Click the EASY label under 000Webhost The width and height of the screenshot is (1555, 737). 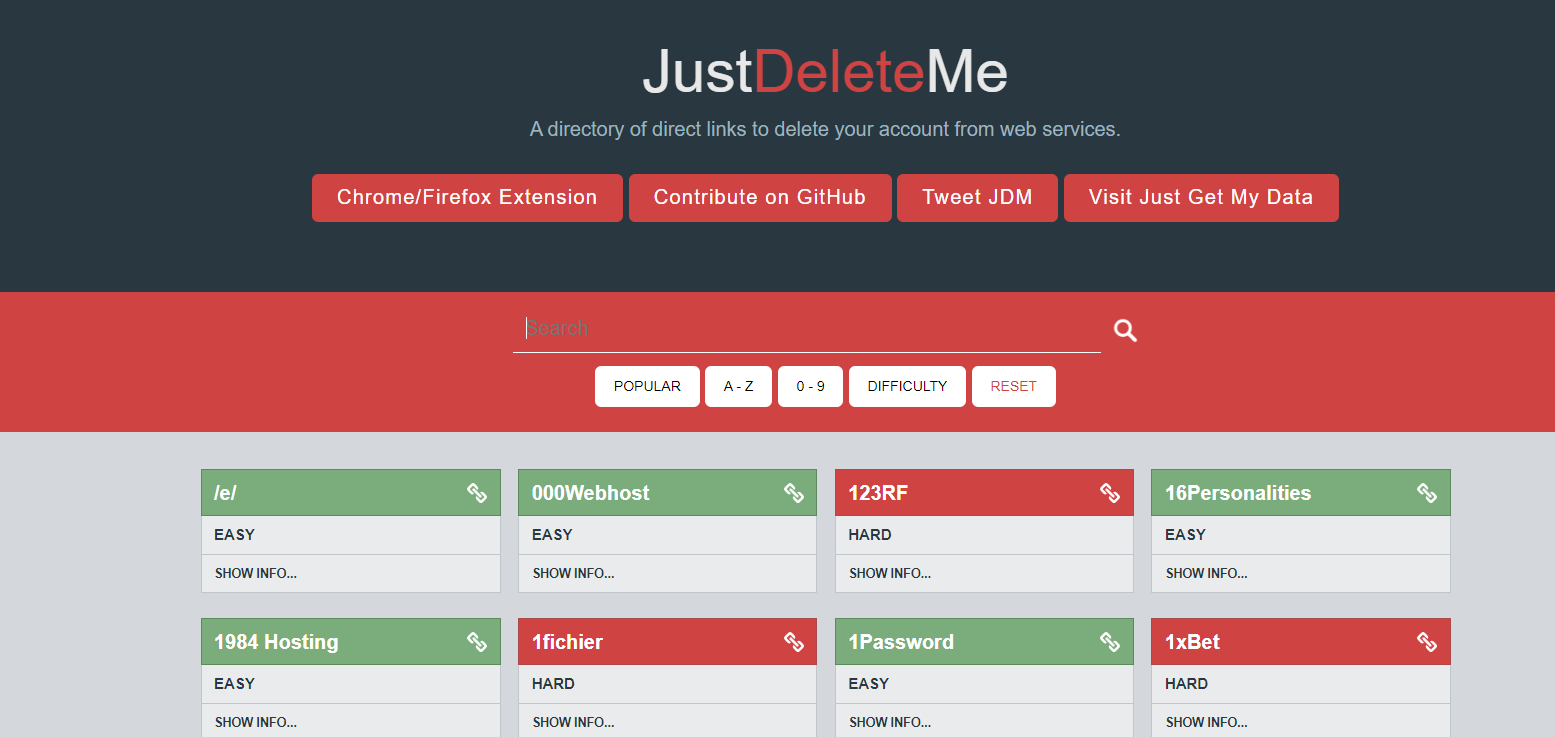(x=552, y=535)
